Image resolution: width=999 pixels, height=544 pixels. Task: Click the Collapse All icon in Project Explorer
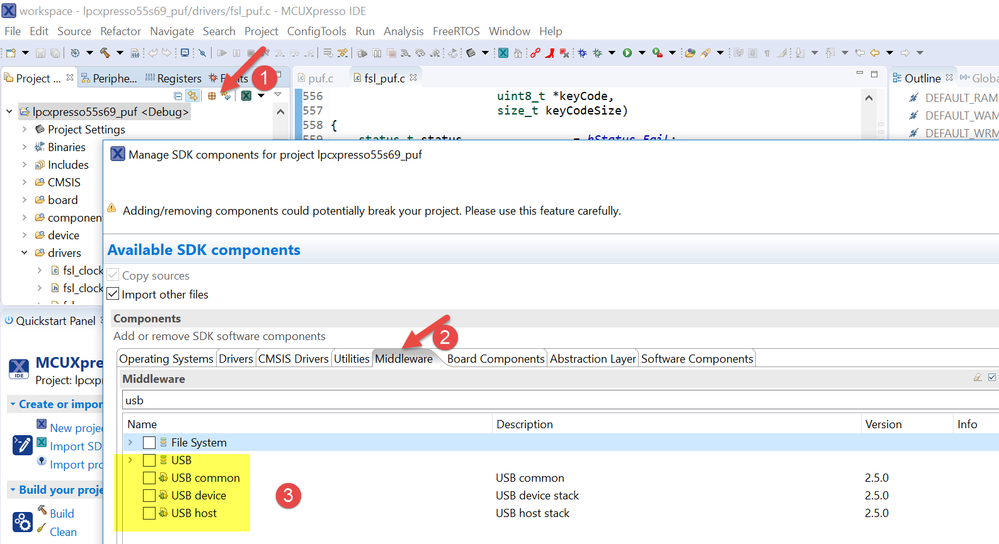click(178, 96)
